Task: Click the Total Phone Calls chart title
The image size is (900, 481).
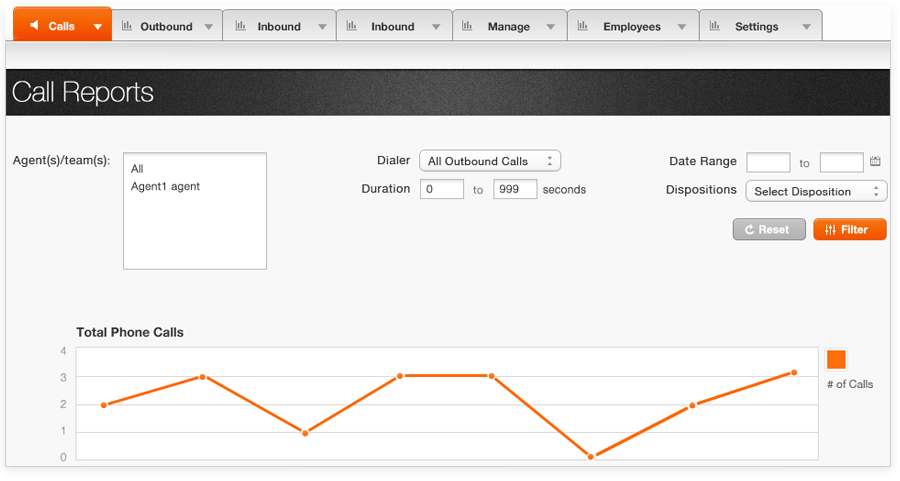Action: [130, 332]
